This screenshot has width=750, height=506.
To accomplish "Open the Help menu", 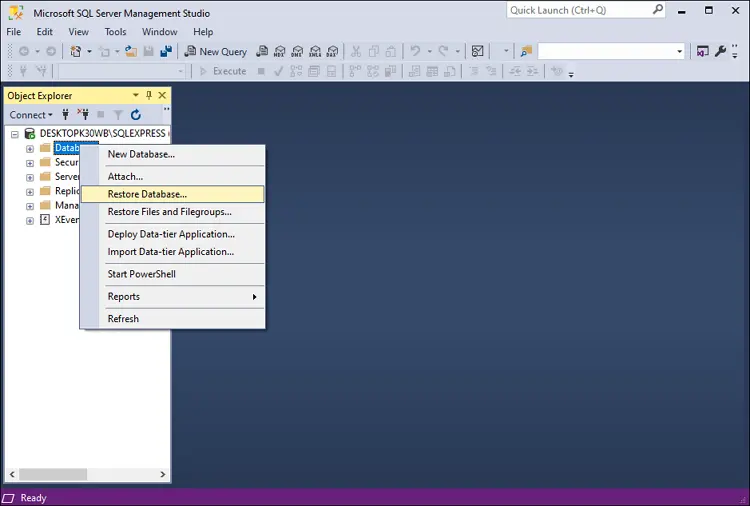I will 203,32.
